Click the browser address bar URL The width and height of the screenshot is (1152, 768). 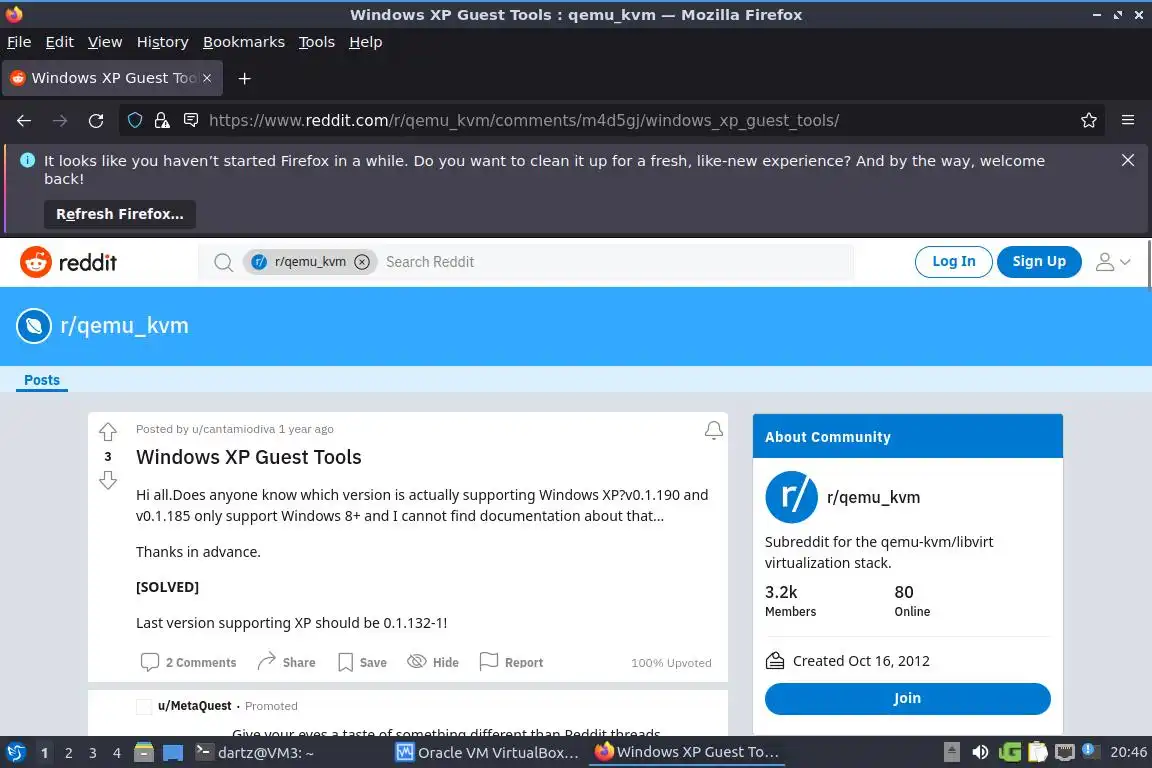524,121
